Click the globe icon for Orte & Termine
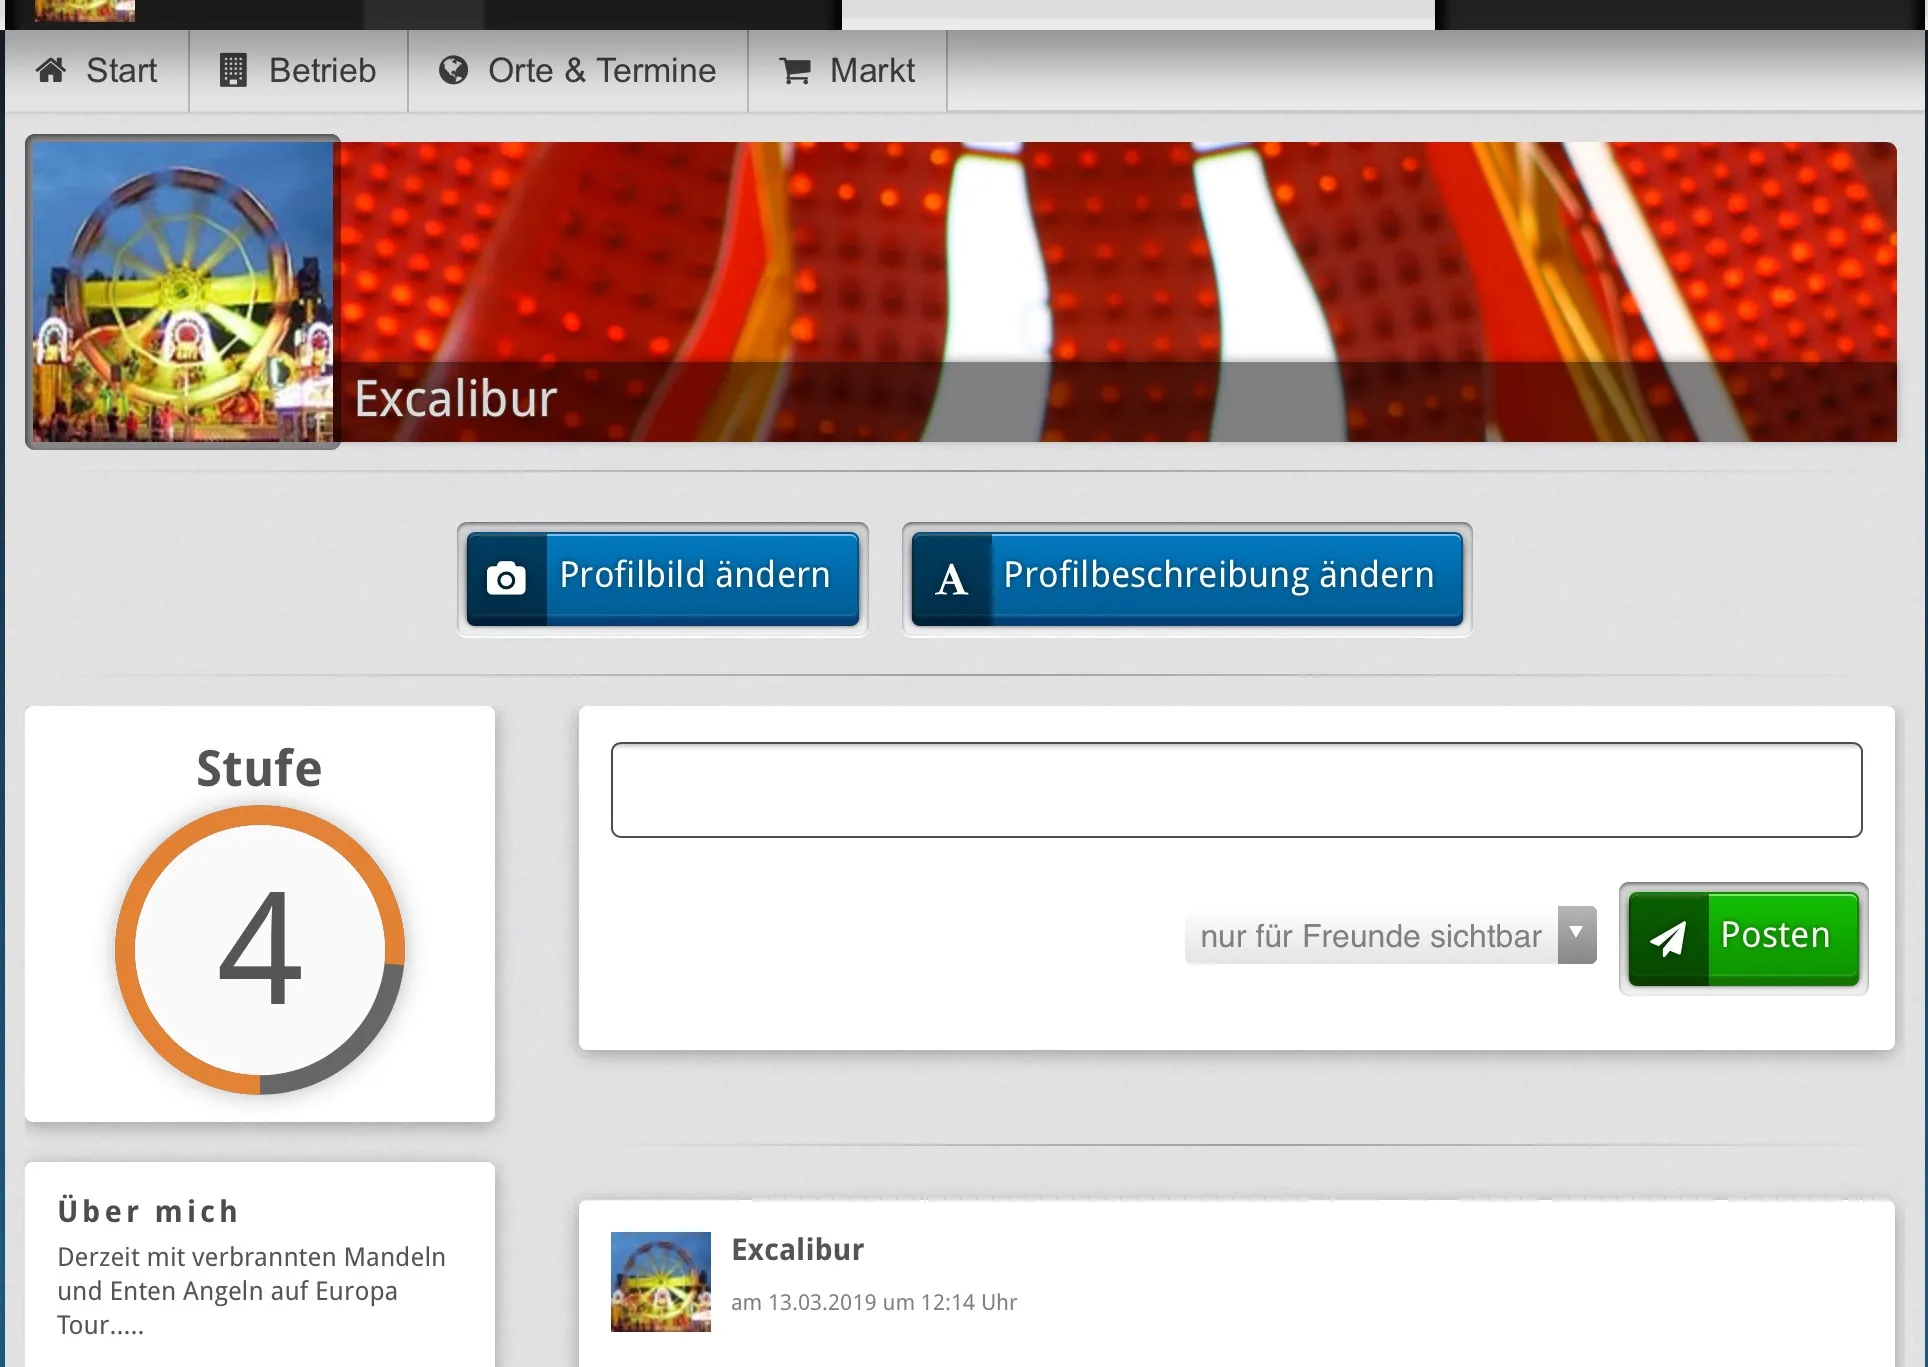The image size is (1928, 1367). pyautogui.click(x=453, y=70)
